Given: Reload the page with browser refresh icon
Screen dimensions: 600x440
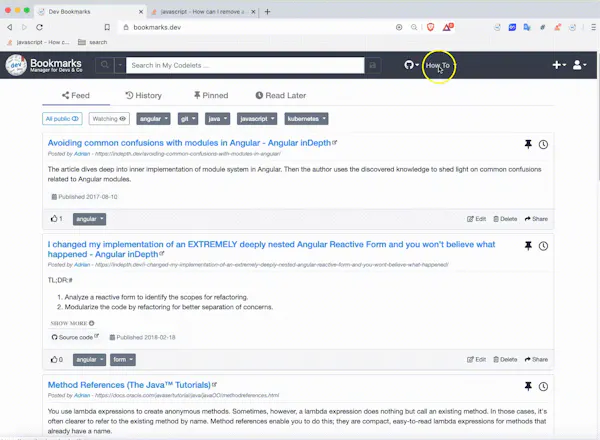Looking at the screenshot, I should [x=39, y=27].
